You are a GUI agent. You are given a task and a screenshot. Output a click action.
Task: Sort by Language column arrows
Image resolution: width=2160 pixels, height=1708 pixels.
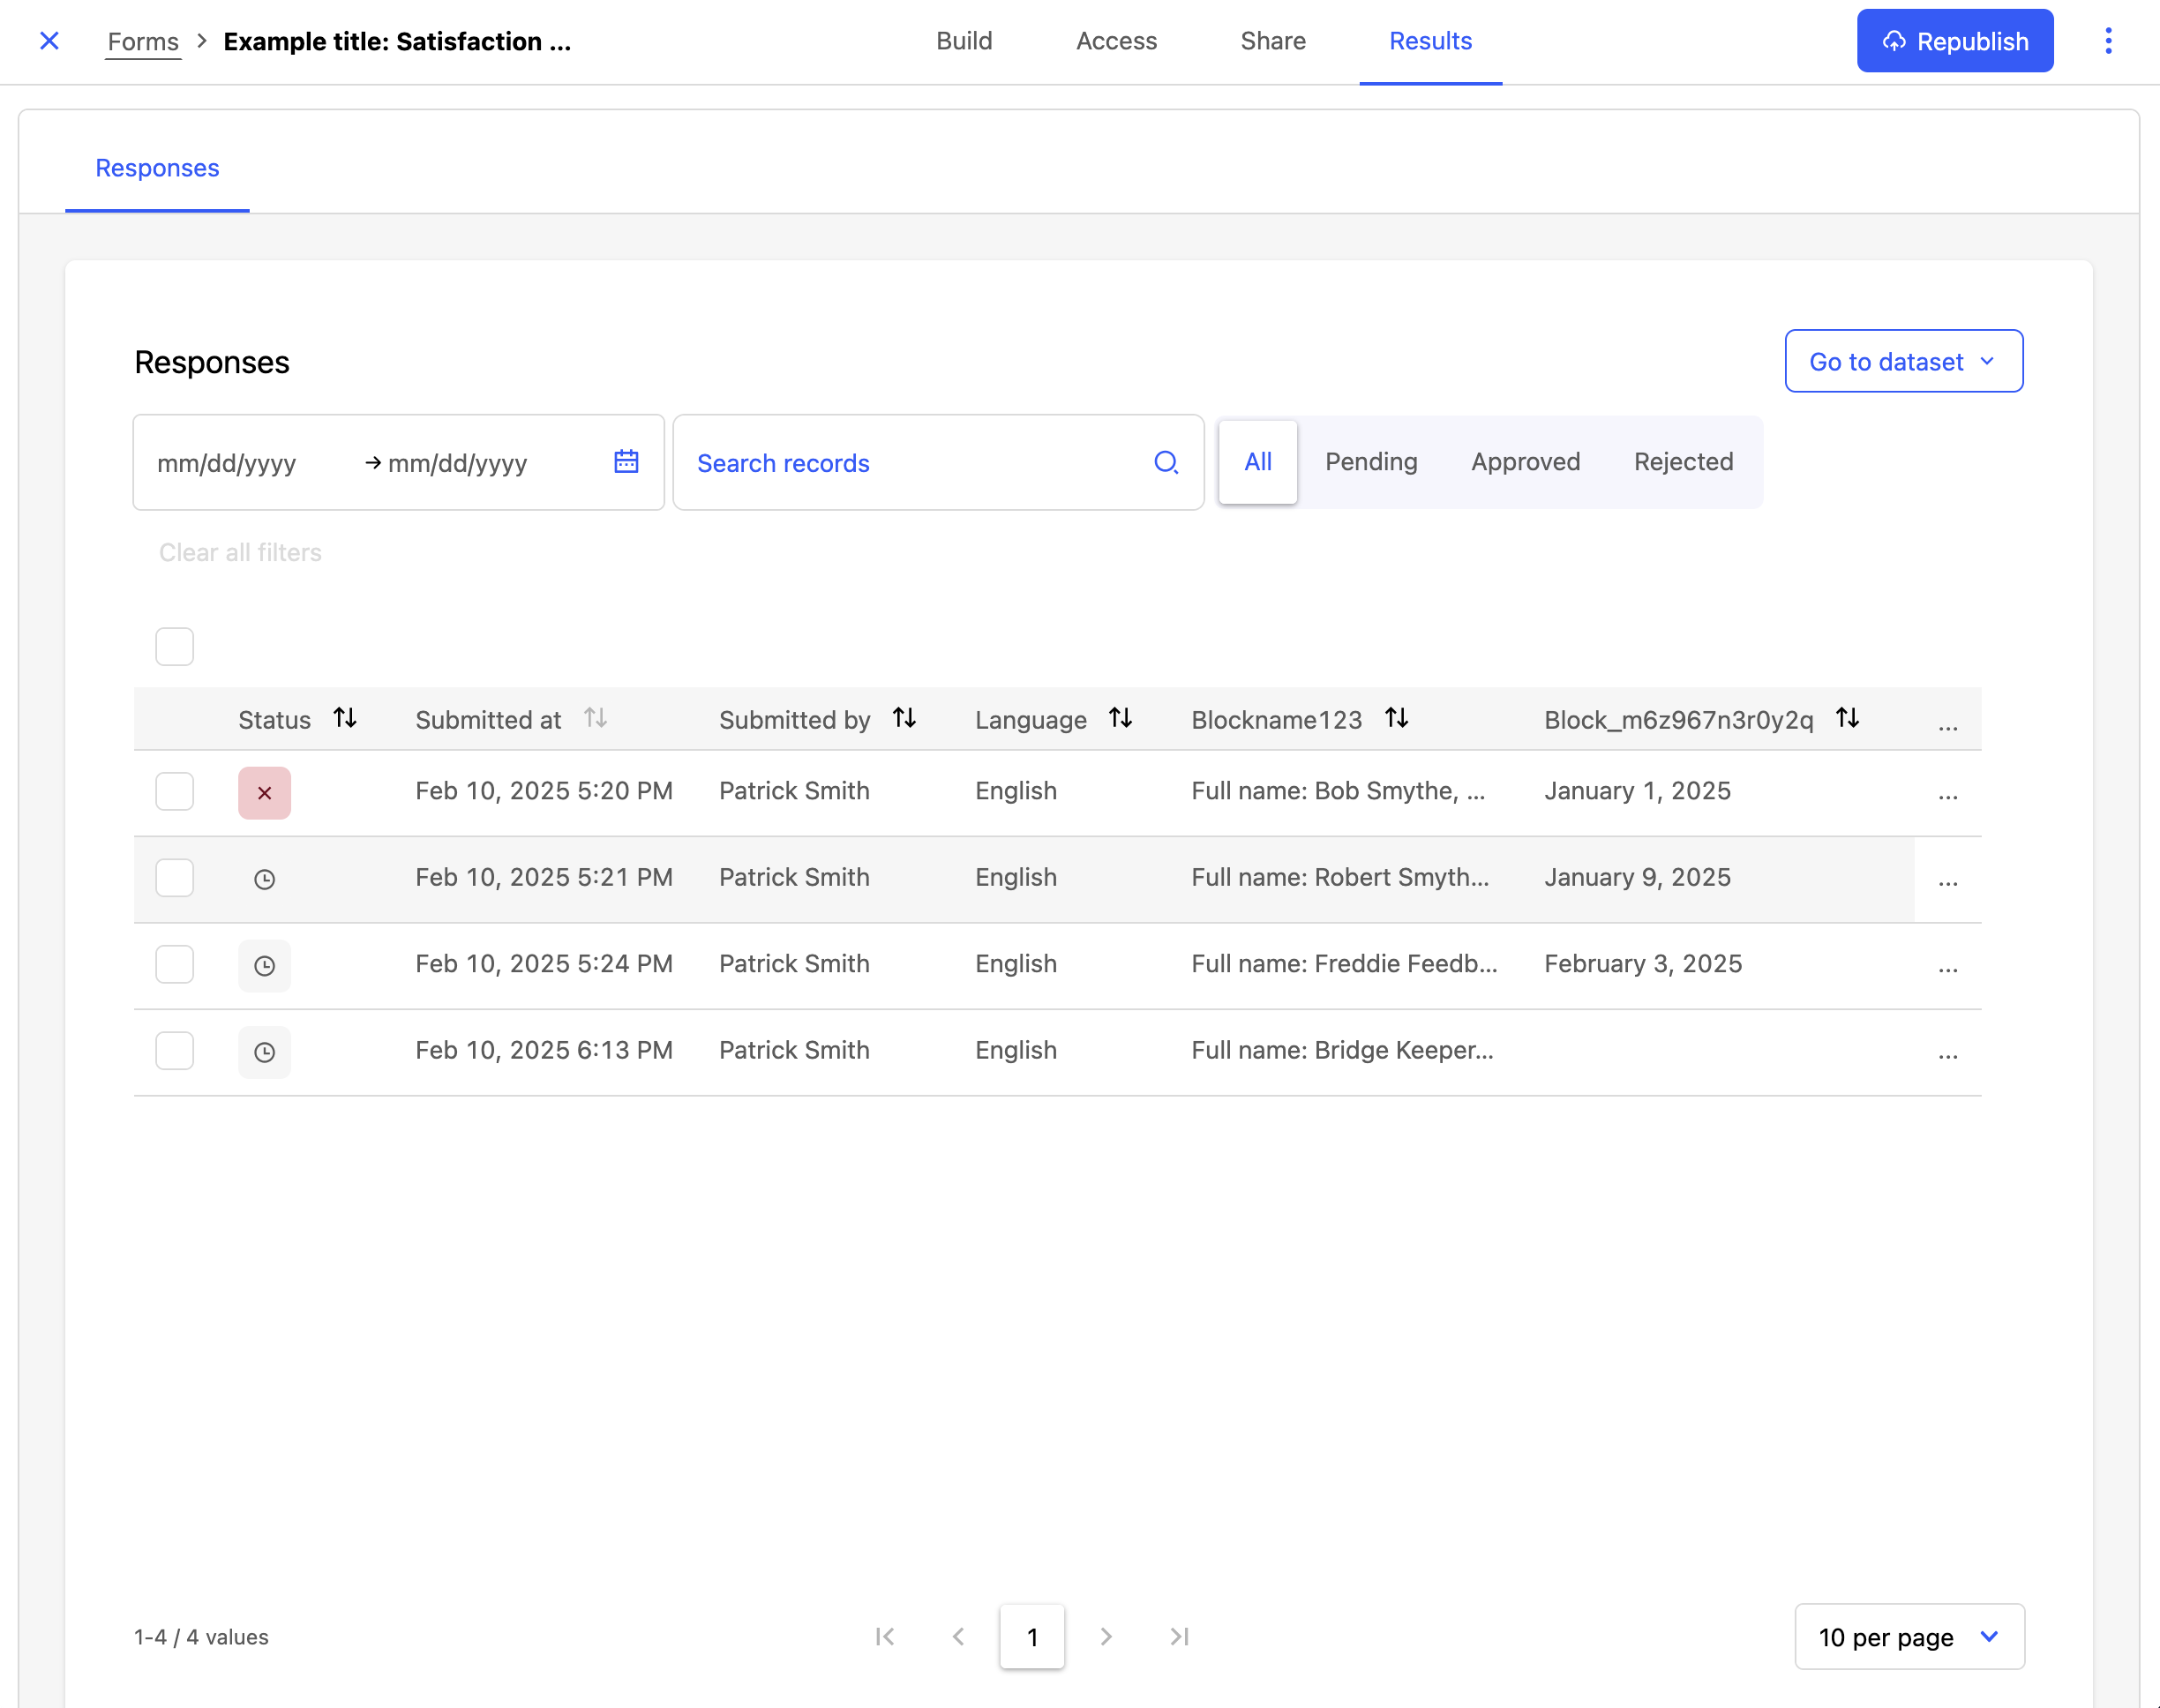(1120, 718)
